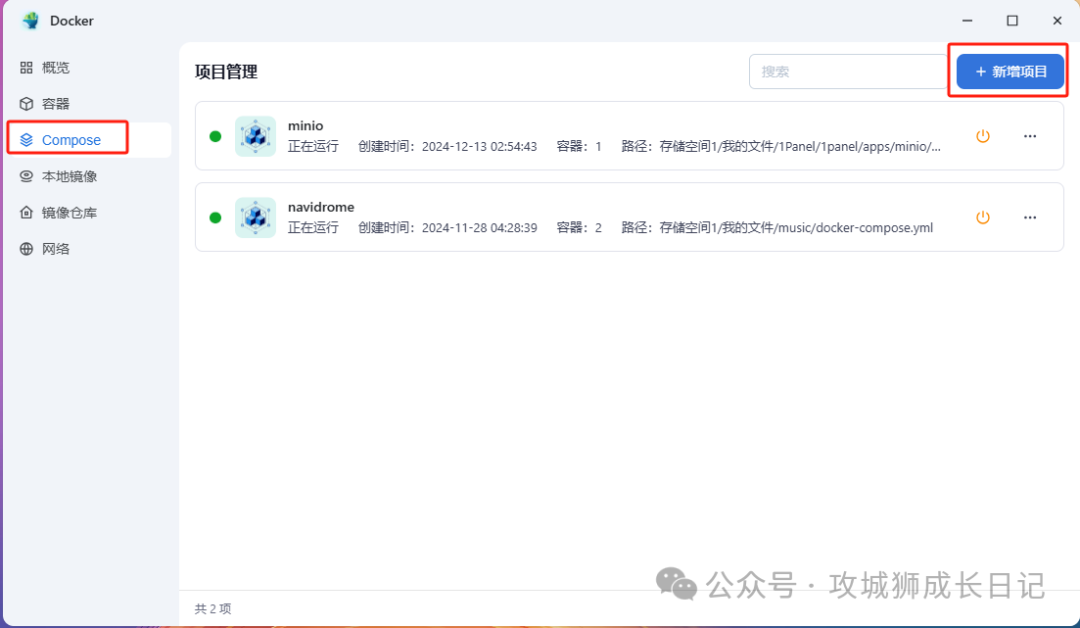Image resolution: width=1080 pixels, height=628 pixels.
Task: Click the Docker whale logo
Action: 30,21
